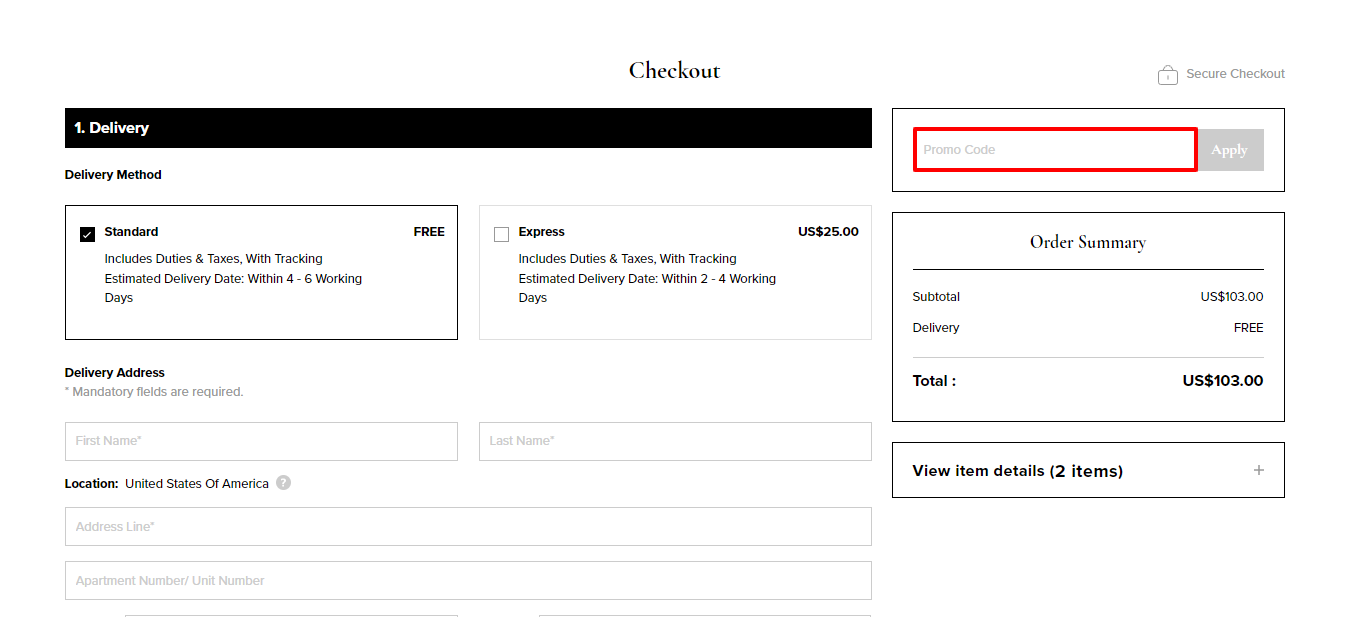Viewport: 1349px width, 617px height.
Task: Click the Apartment Number/Unit Number field
Action: pos(468,581)
